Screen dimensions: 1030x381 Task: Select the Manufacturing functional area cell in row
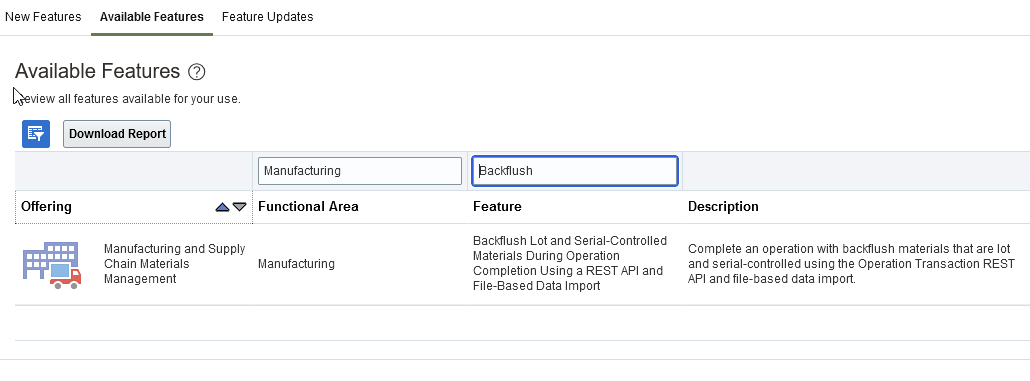296,264
